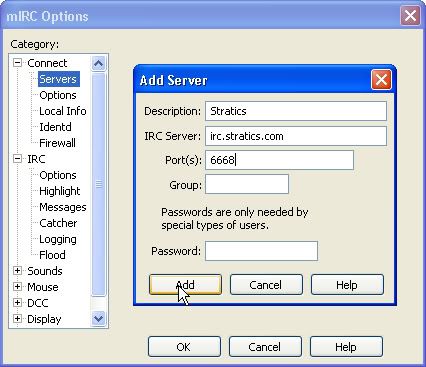Viewport: 426px width, 367px height.
Task: Close the mIRC Options window
Action: coord(410,16)
